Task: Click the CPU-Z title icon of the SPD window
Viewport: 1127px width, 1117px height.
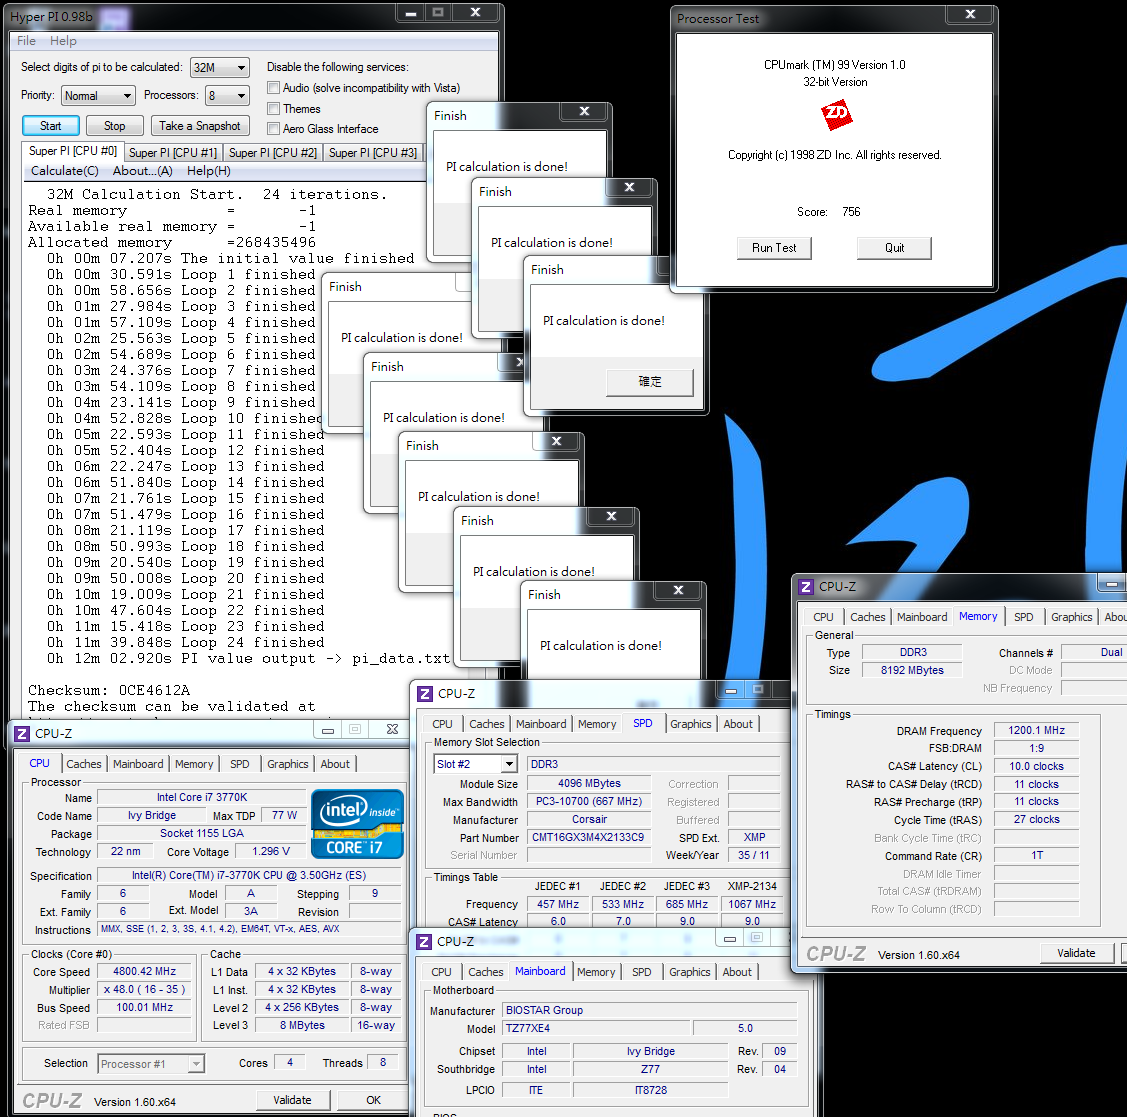Action: tap(425, 694)
